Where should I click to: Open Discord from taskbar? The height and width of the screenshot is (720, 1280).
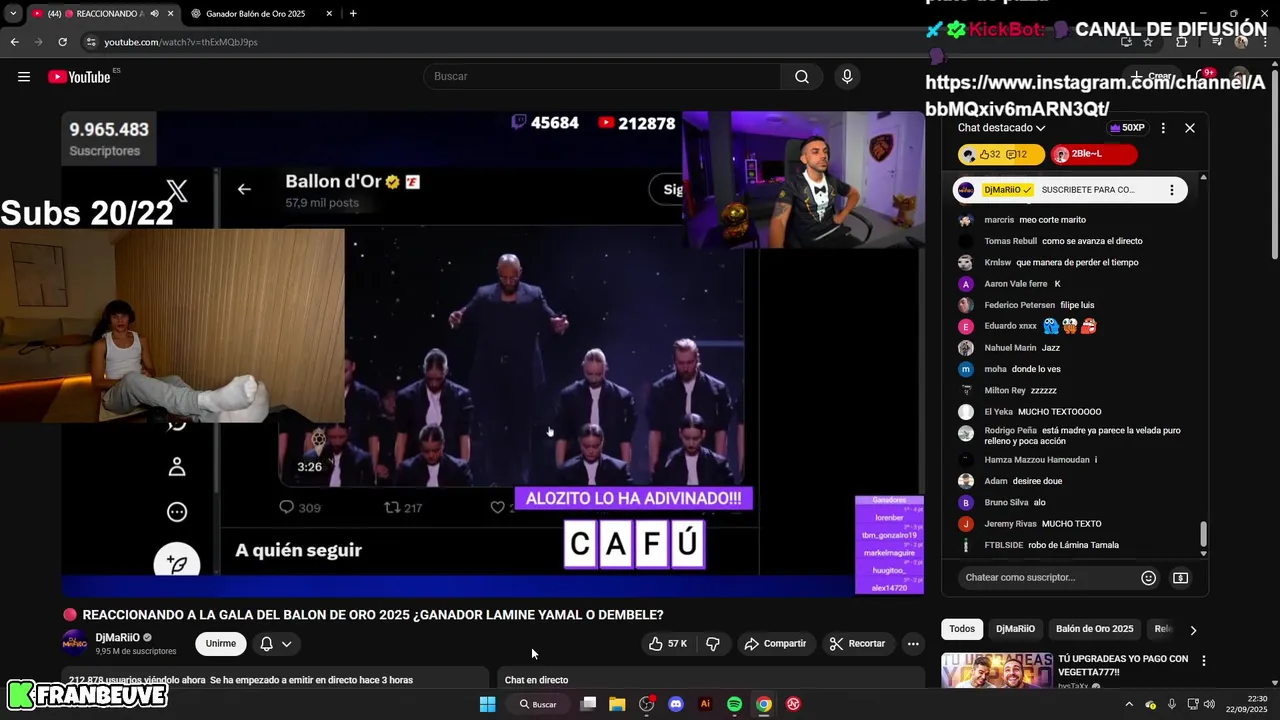tap(676, 704)
